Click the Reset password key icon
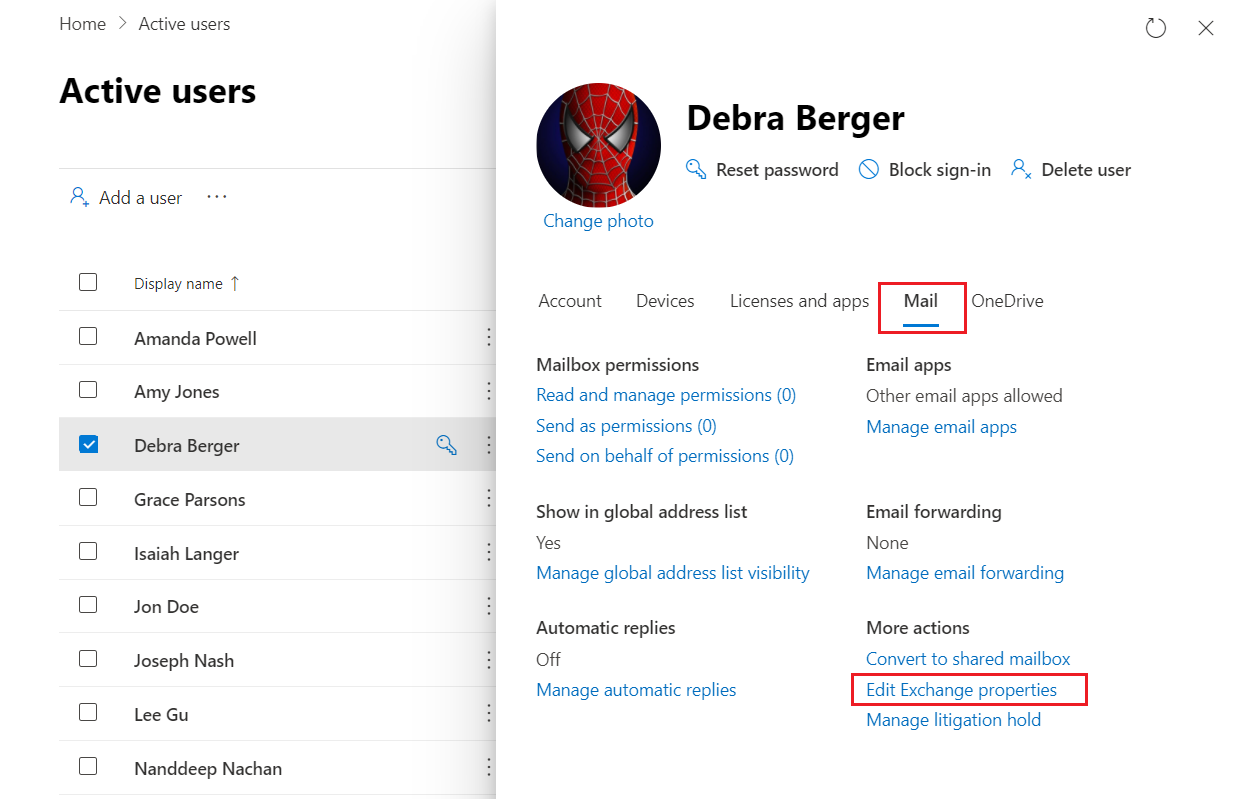The width and height of the screenshot is (1235, 799). click(x=696, y=169)
